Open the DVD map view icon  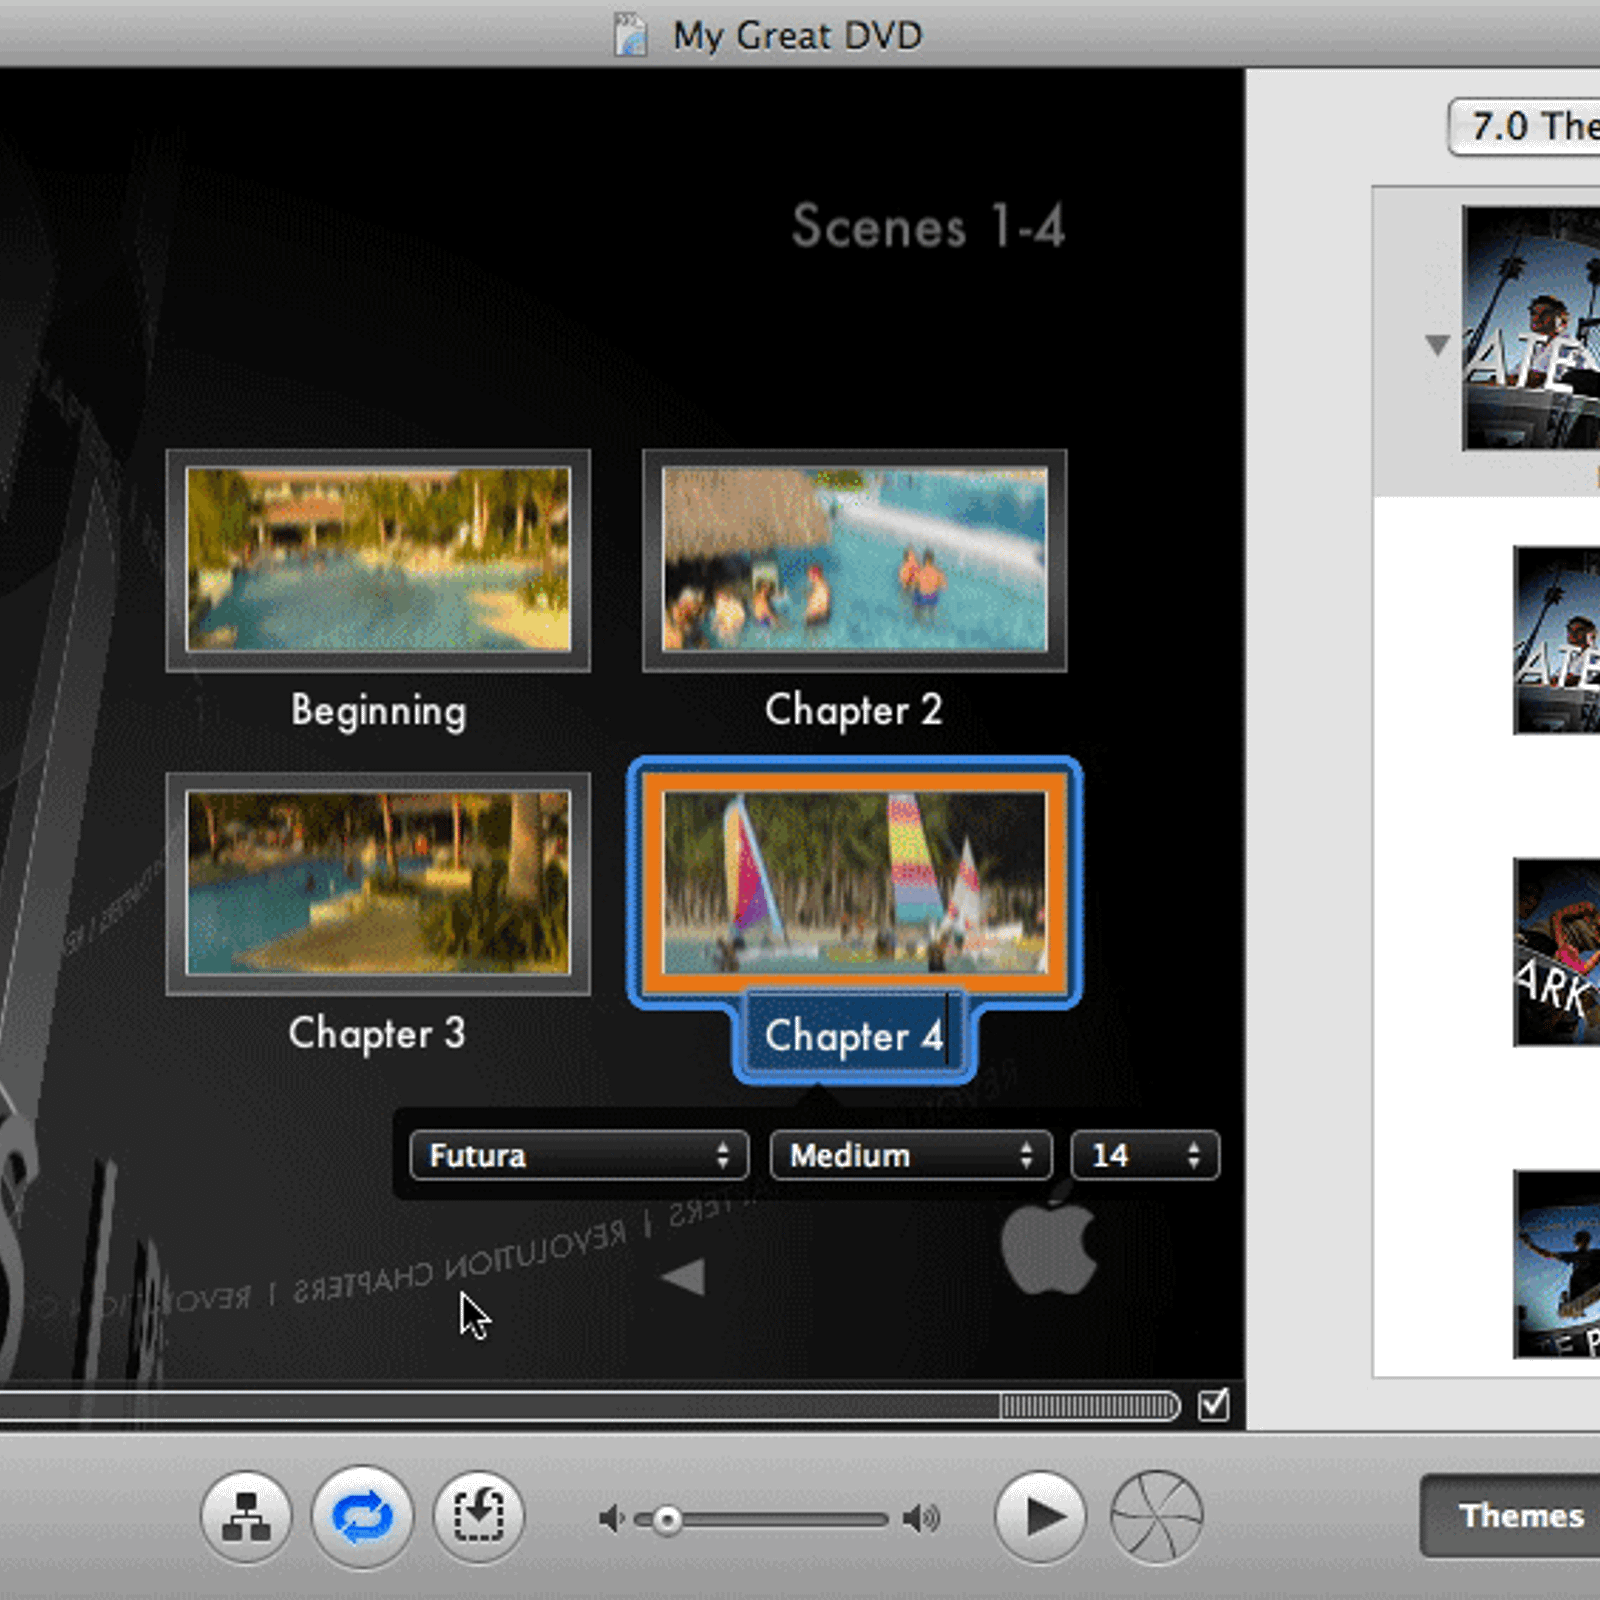[246, 1516]
